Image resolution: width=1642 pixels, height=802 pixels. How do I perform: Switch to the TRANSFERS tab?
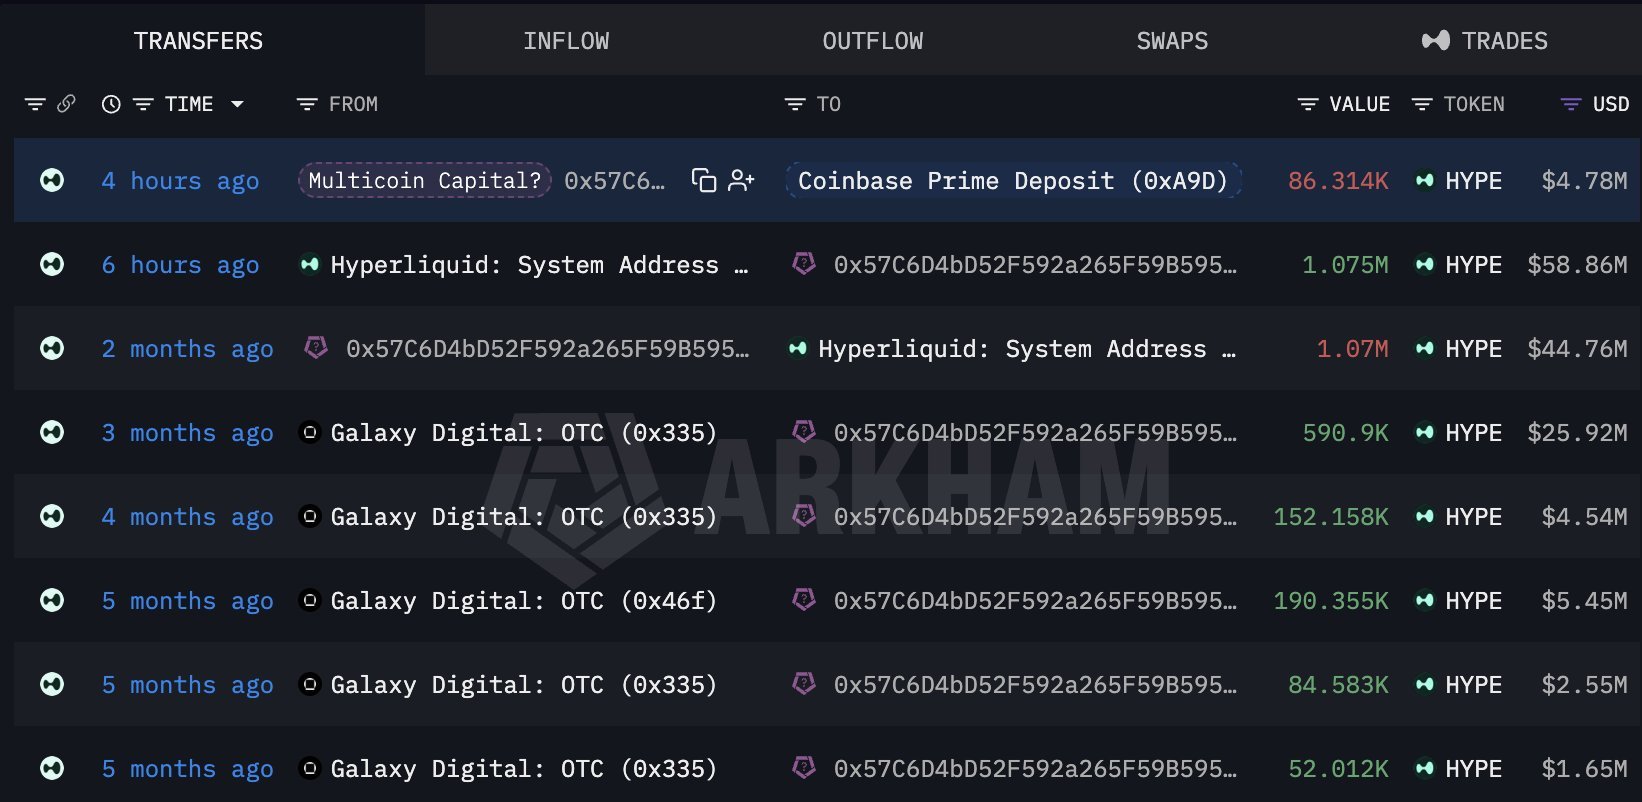198,41
